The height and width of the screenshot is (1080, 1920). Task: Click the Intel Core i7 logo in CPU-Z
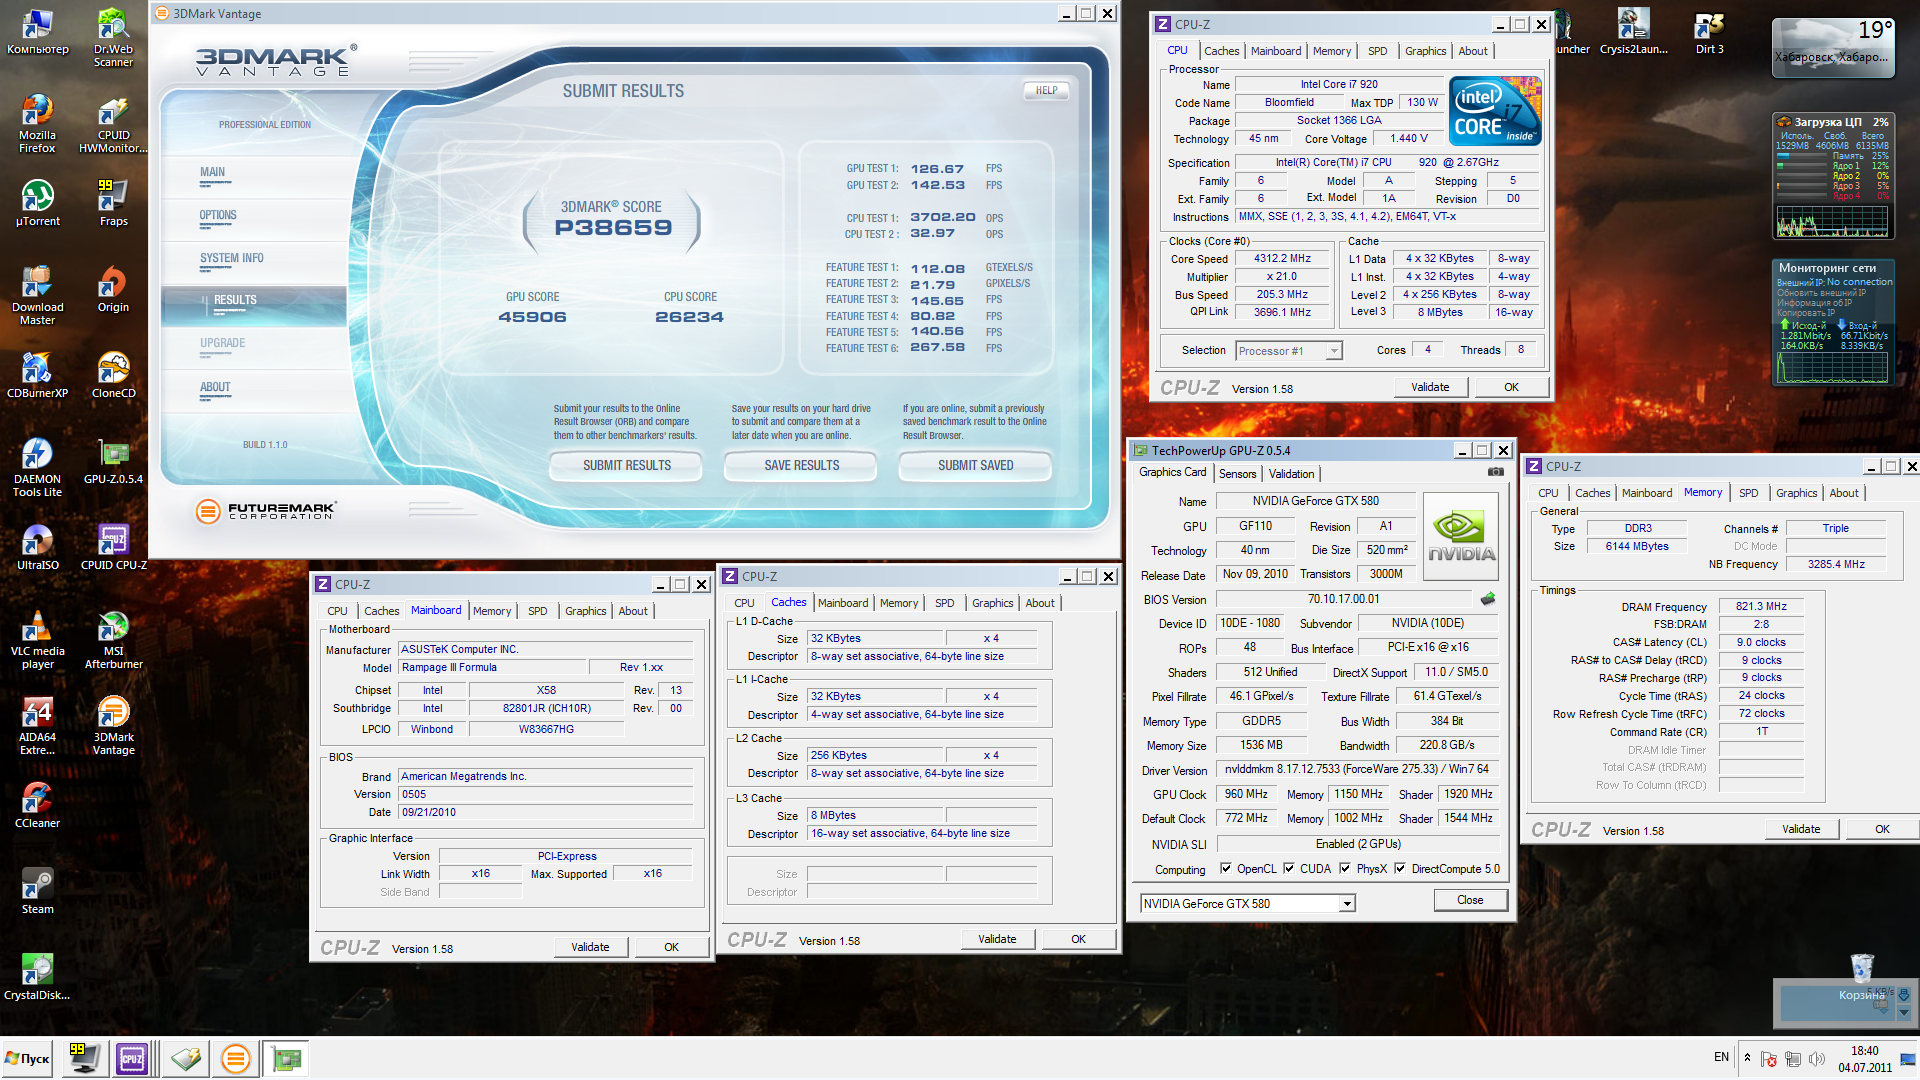(1495, 111)
